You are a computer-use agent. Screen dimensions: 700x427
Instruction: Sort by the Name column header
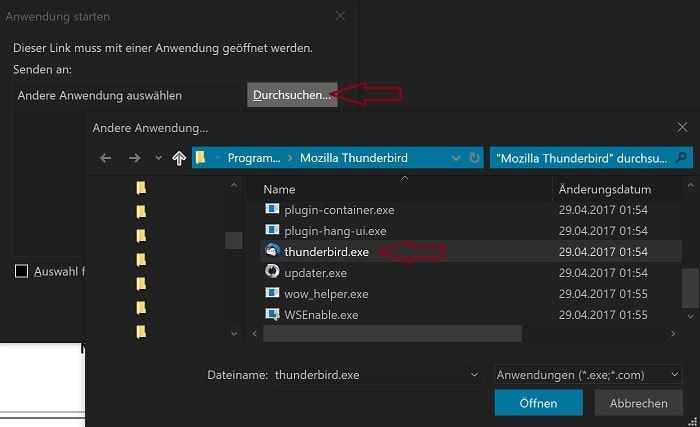coord(279,189)
